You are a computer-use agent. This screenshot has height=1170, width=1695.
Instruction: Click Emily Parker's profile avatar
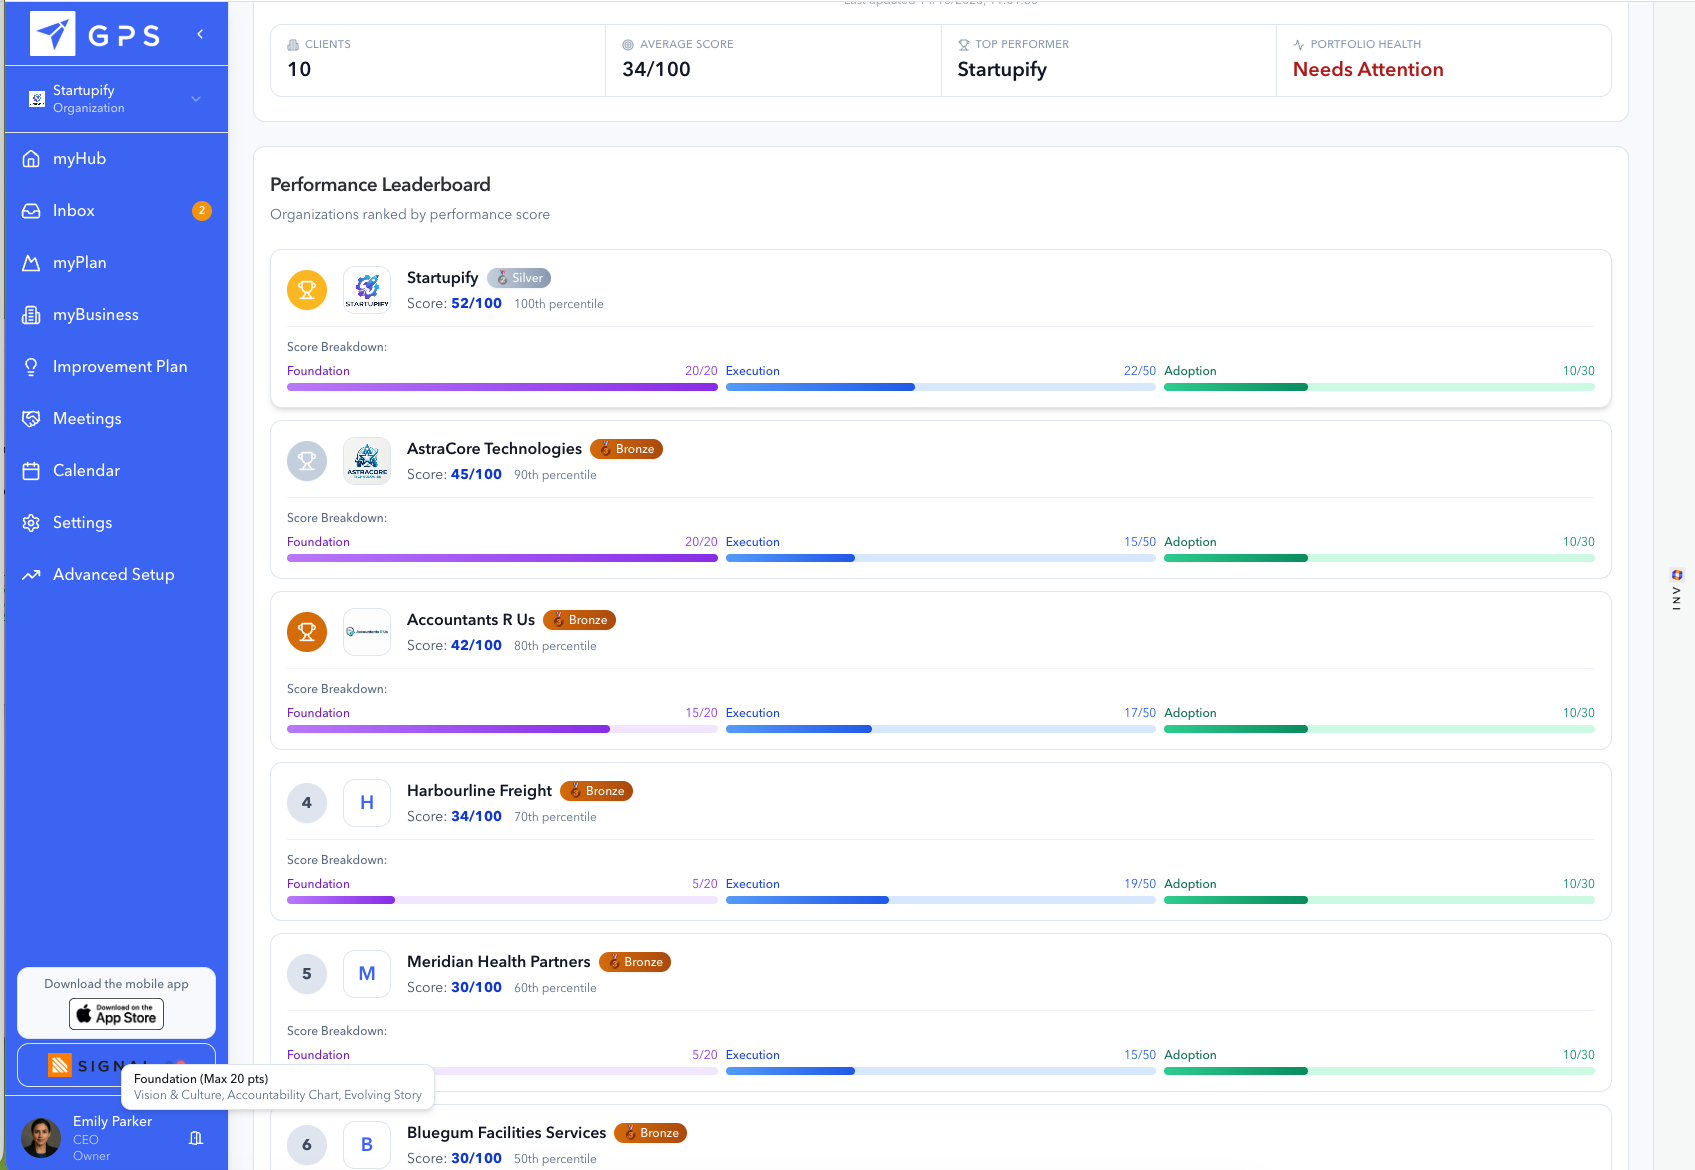(x=41, y=1137)
